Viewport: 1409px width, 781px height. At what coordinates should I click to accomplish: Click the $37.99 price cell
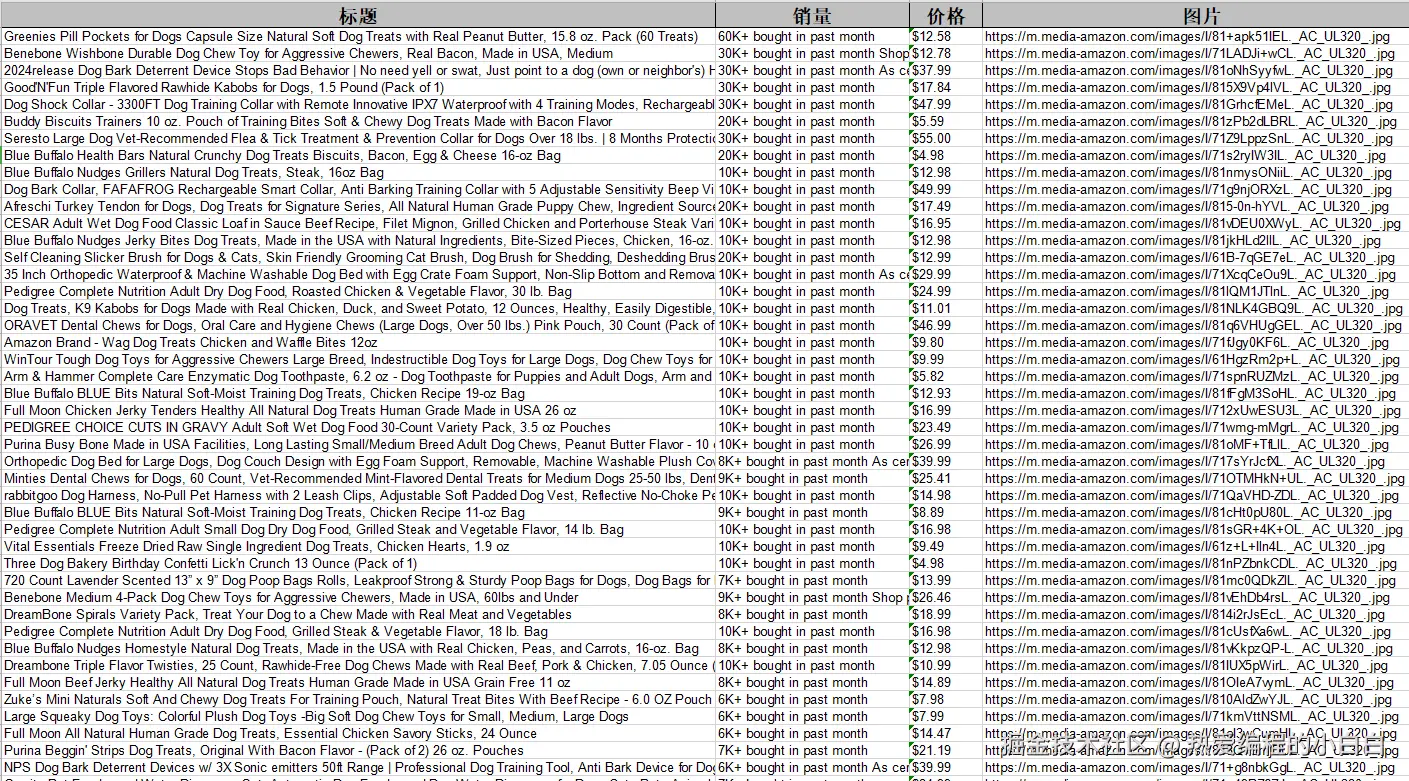click(946, 71)
